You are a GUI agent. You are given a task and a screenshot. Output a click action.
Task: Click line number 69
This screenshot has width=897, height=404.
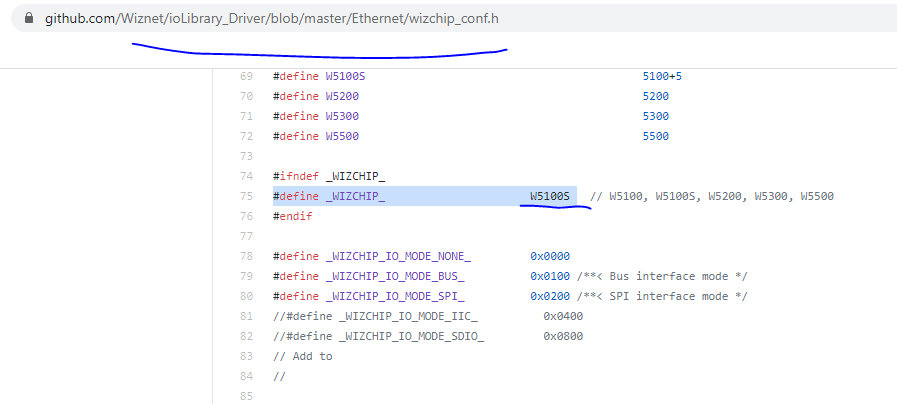247,76
